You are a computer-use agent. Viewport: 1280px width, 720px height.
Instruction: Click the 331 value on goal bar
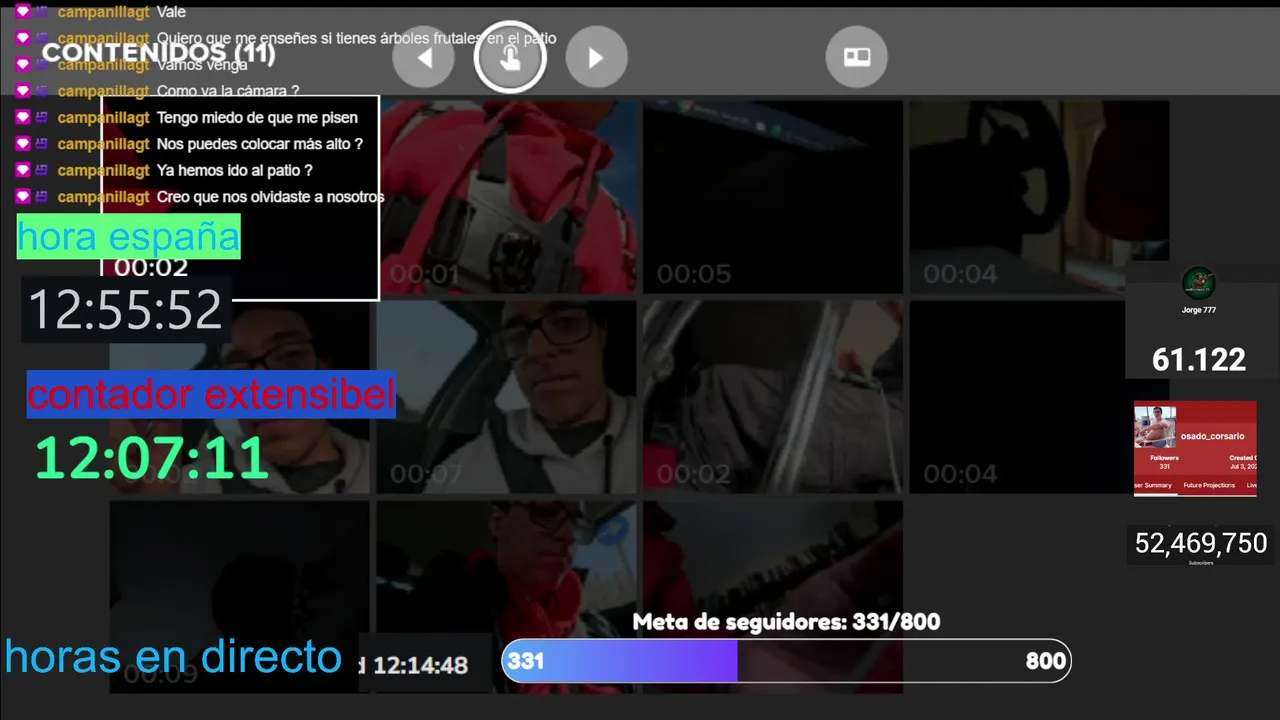[x=525, y=661]
